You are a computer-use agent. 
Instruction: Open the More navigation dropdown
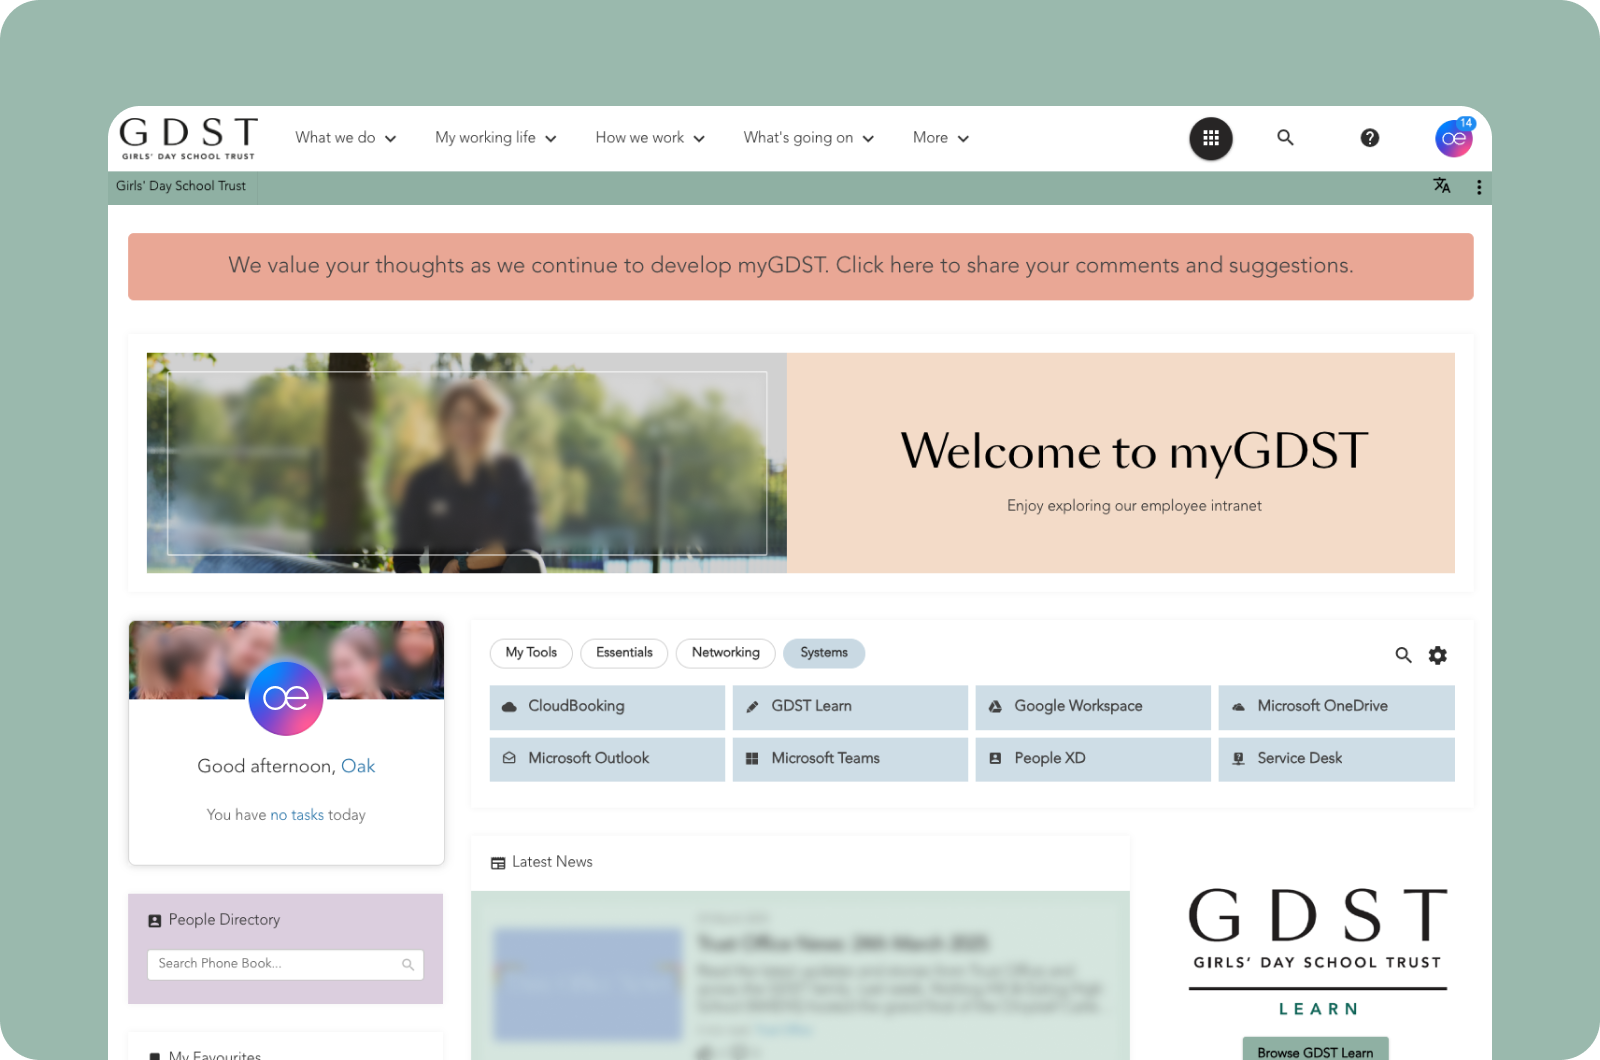tap(940, 138)
